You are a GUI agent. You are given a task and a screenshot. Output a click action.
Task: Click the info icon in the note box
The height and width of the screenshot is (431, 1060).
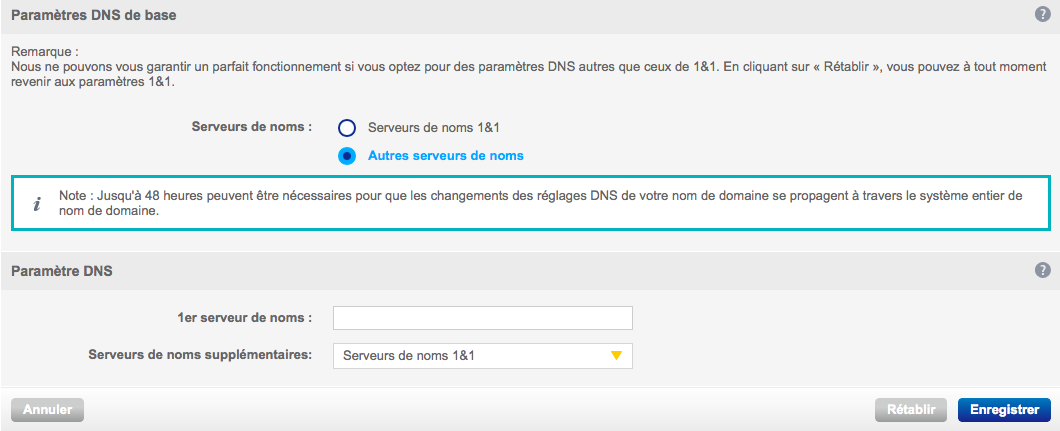[x=37, y=204]
